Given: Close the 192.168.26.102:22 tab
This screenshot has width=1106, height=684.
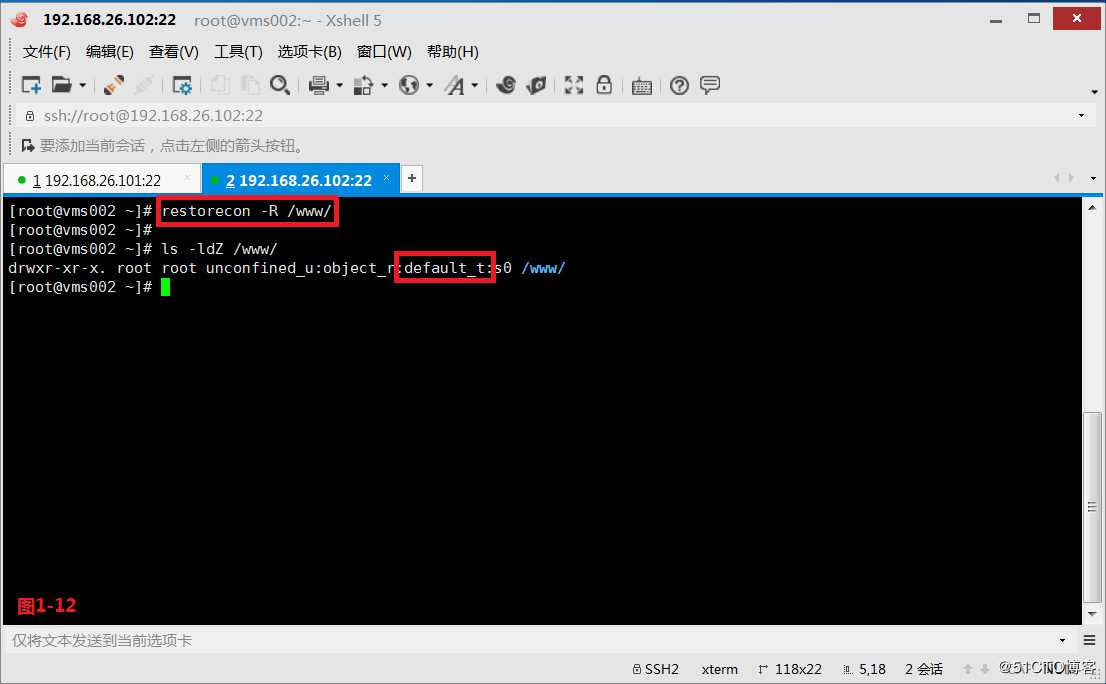Looking at the screenshot, I should pos(387,178).
